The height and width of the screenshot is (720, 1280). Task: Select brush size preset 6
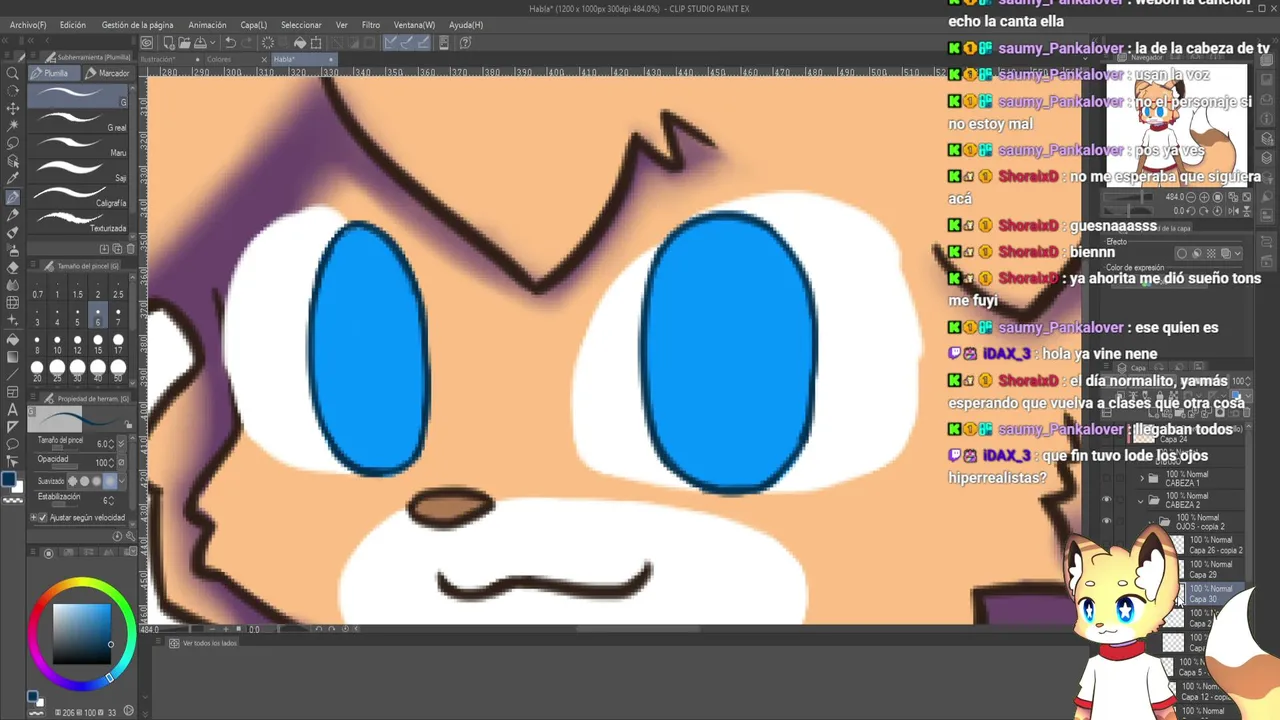(x=98, y=316)
